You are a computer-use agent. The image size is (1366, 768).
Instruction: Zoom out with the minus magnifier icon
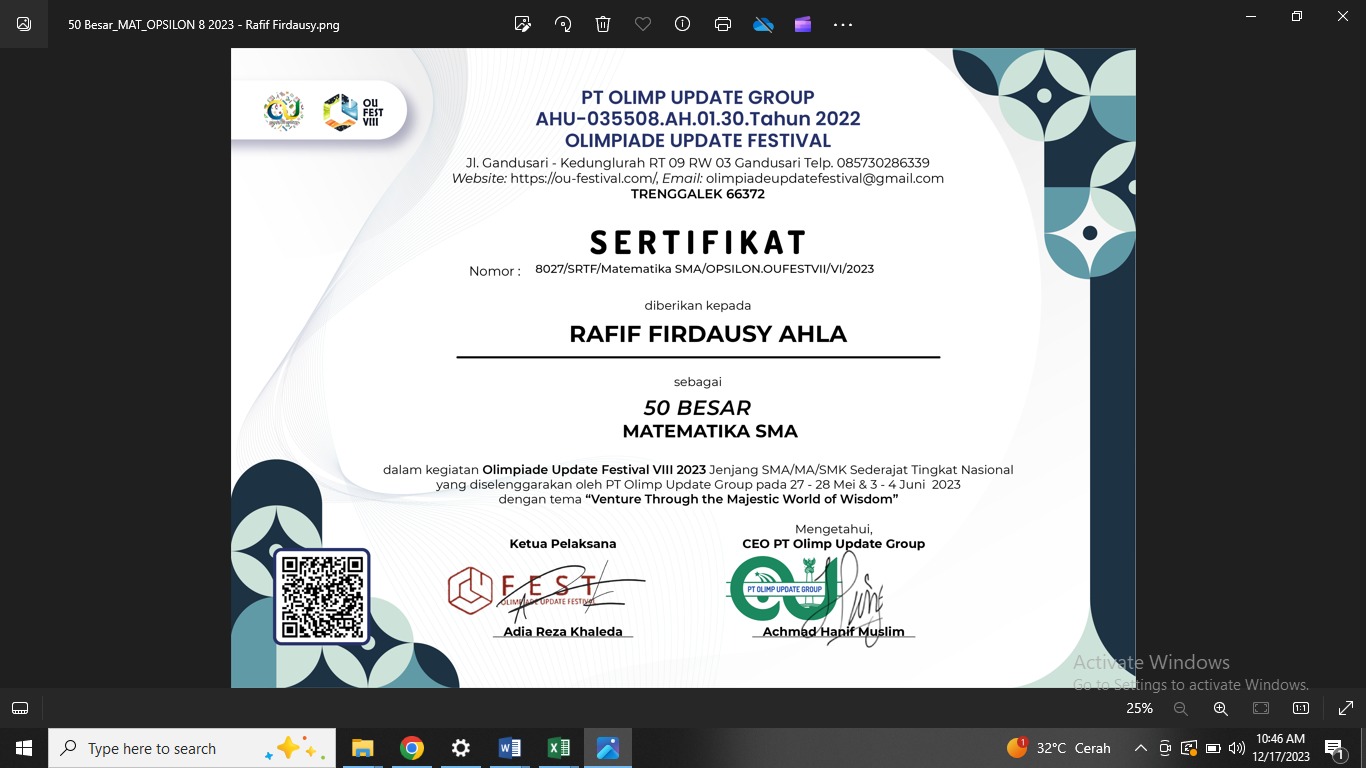pos(1181,708)
